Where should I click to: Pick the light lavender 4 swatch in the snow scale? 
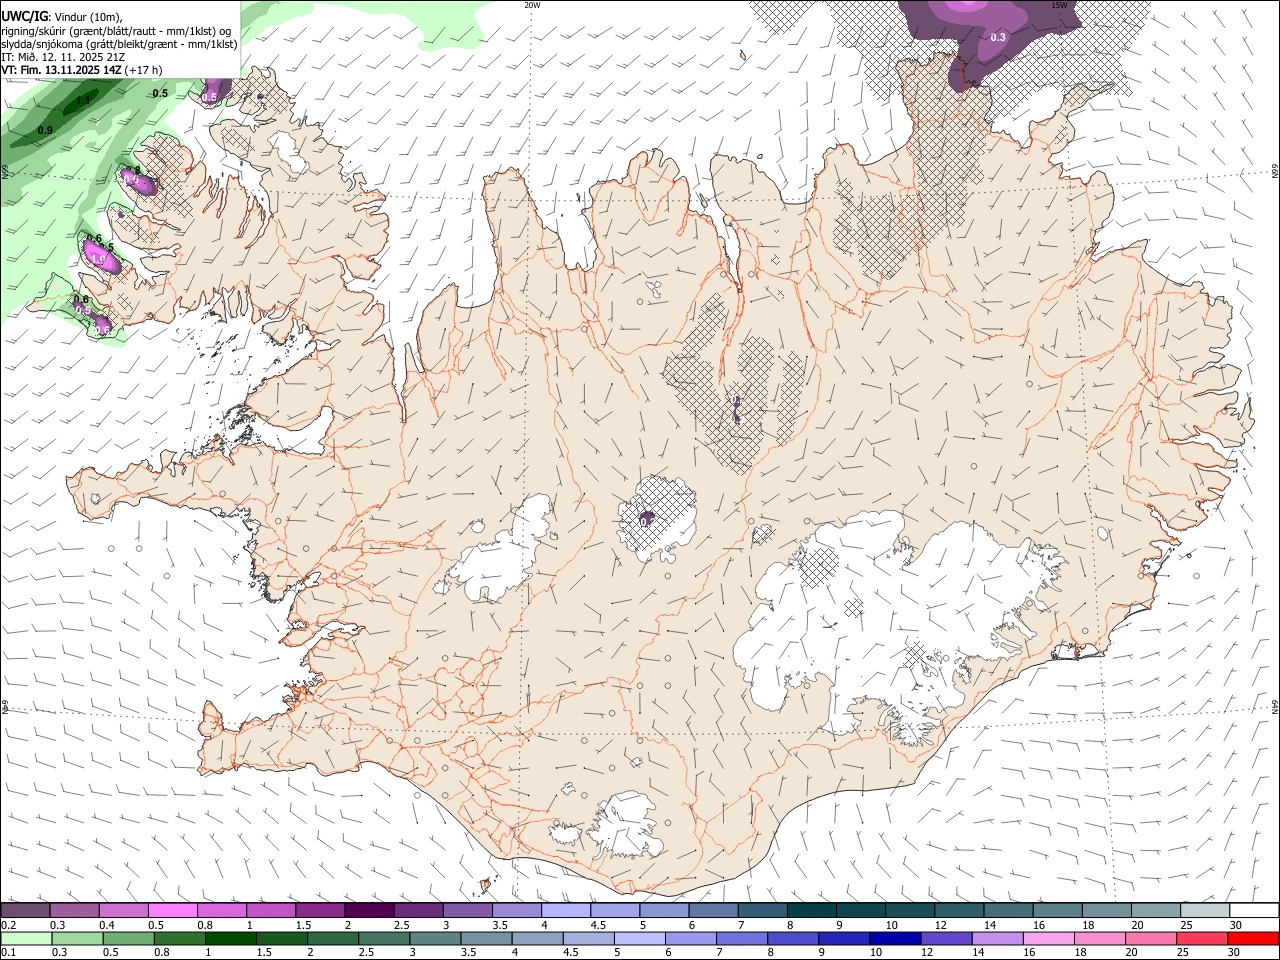point(564,911)
